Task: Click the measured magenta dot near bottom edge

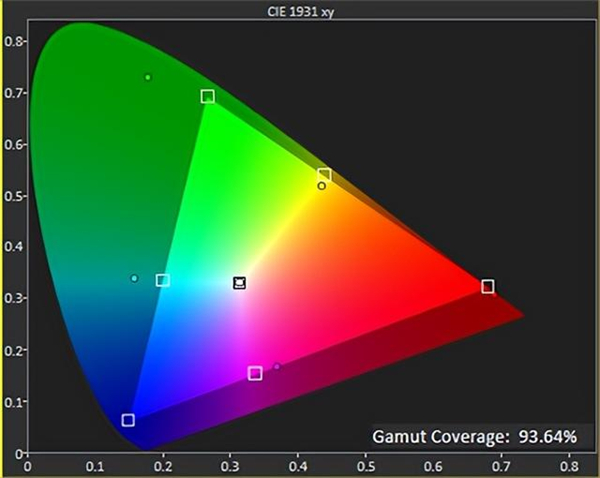Action: [277, 366]
